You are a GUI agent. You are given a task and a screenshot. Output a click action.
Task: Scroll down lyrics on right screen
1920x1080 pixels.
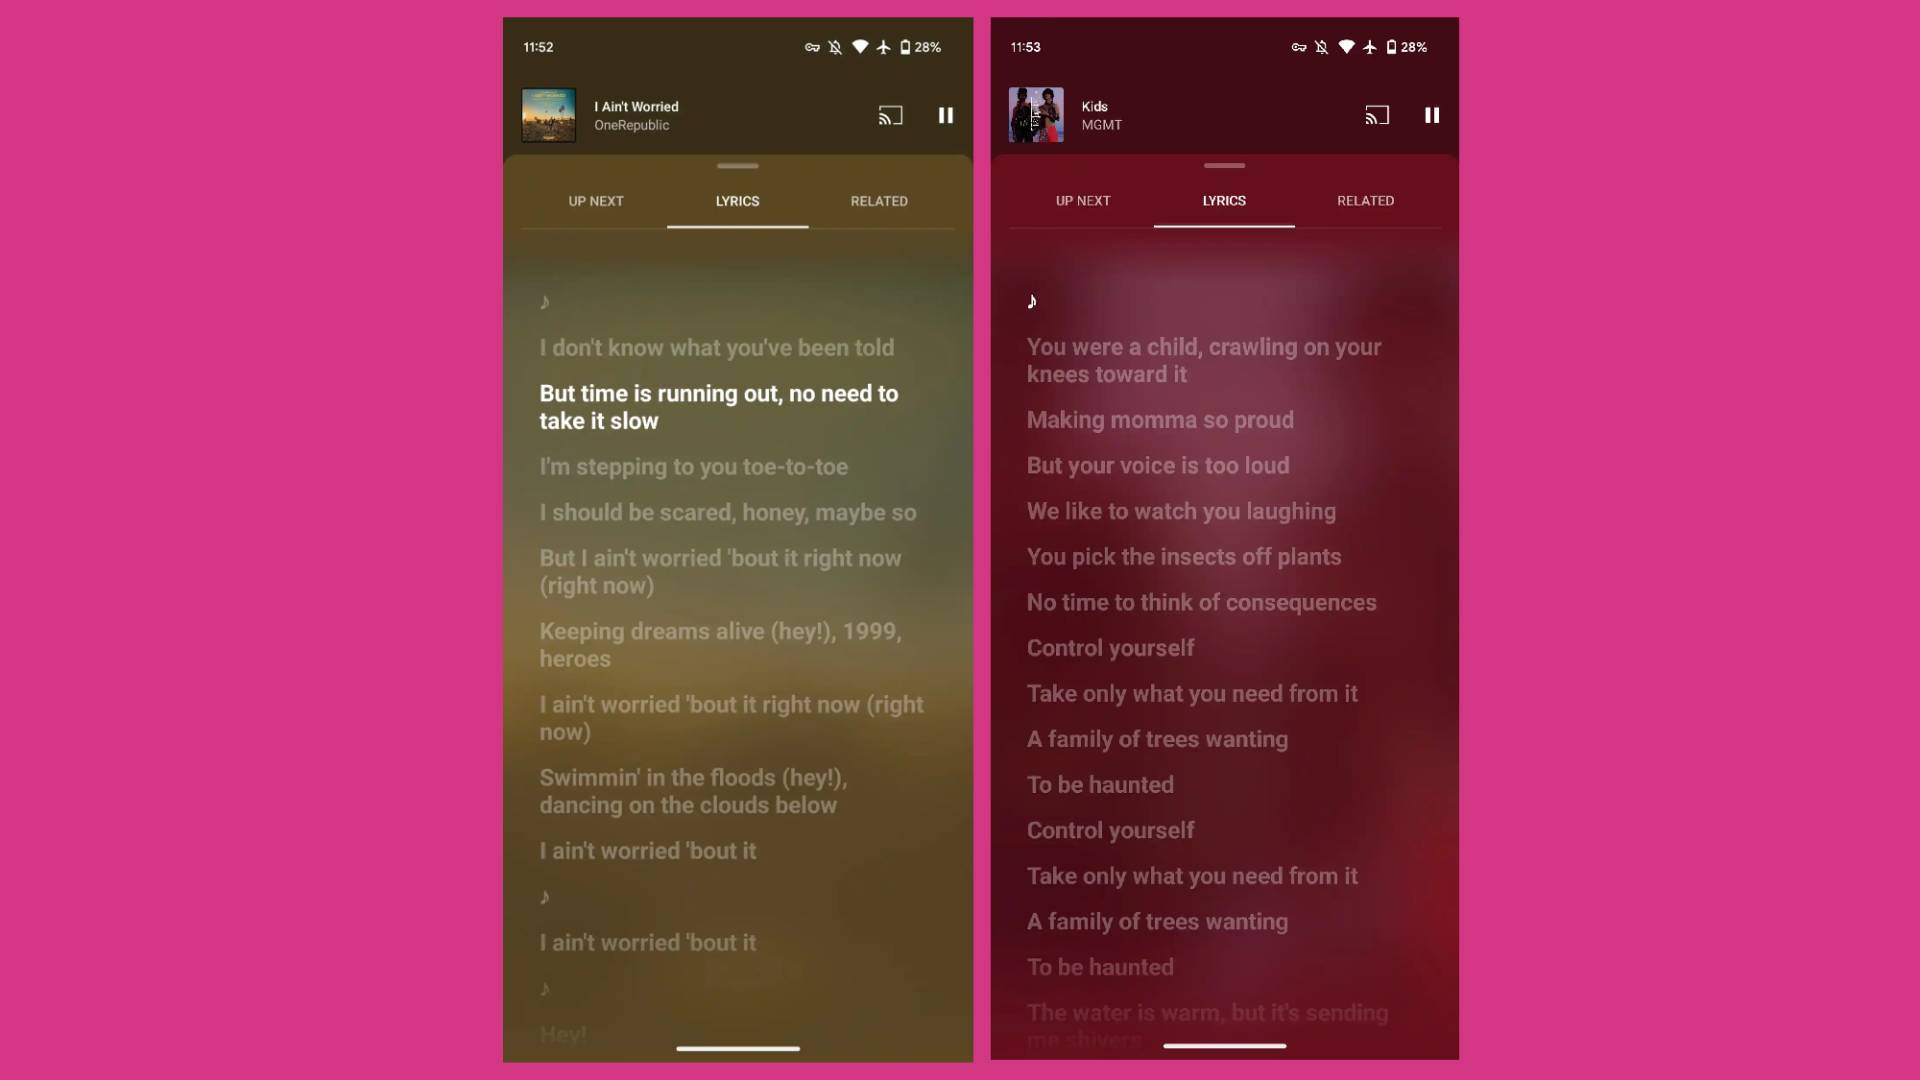tap(1224, 659)
